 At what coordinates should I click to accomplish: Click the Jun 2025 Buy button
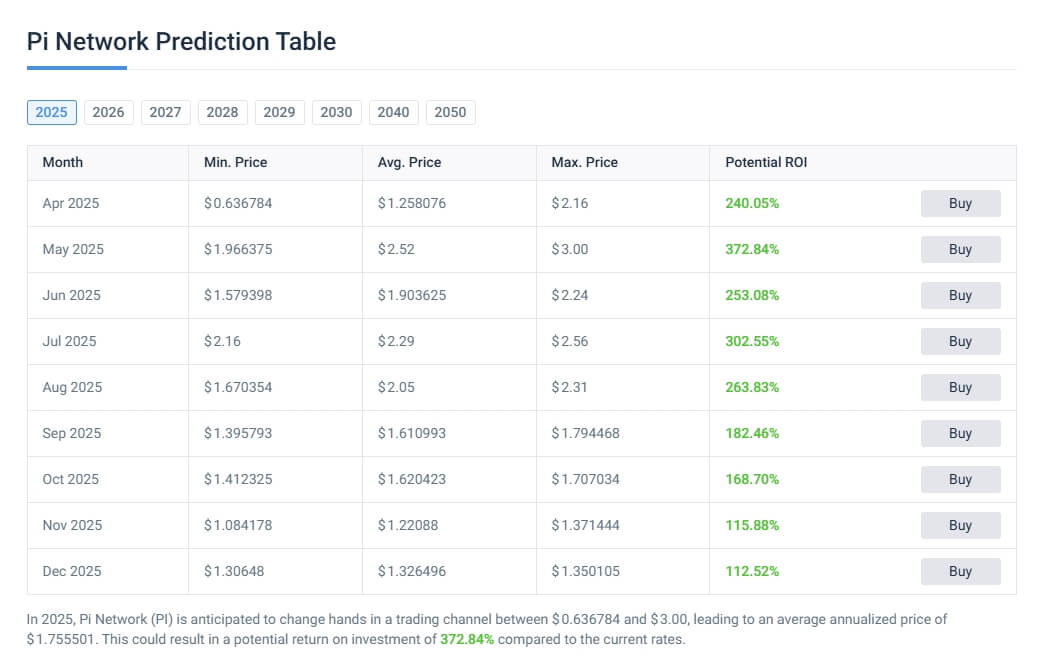click(960, 295)
